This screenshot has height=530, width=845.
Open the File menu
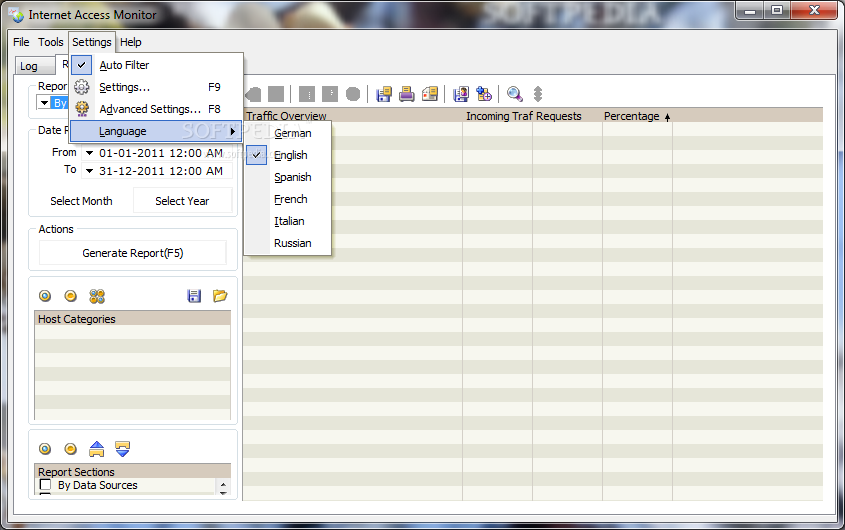click(x=21, y=42)
